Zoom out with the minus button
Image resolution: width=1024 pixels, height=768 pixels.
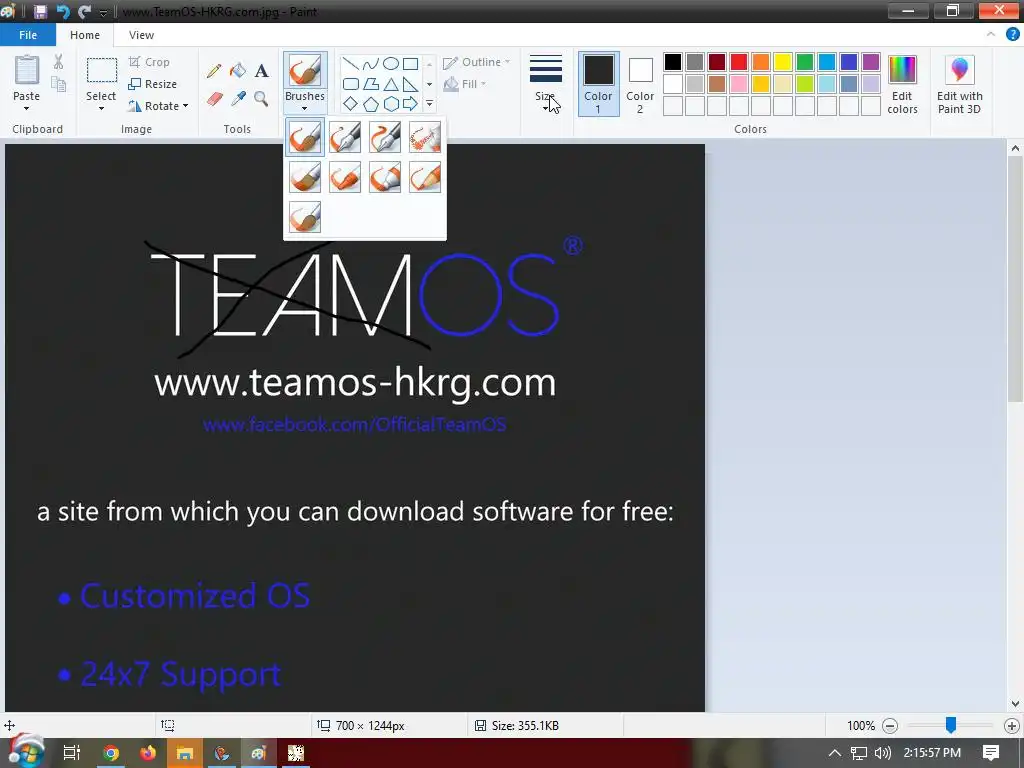pyautogui.click(x=889, y=726)
